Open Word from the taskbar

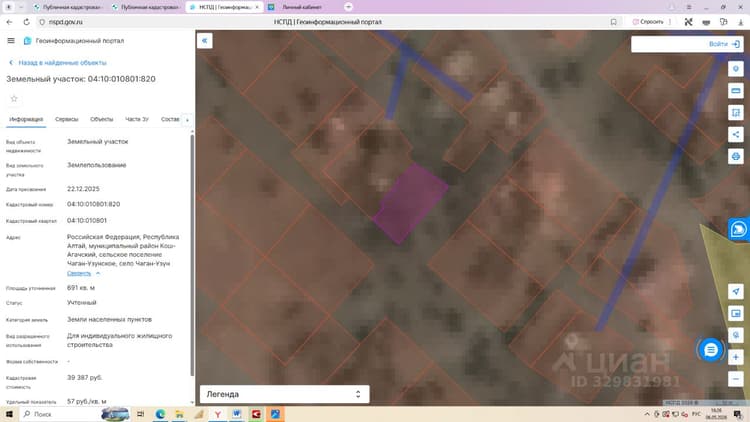237,414
